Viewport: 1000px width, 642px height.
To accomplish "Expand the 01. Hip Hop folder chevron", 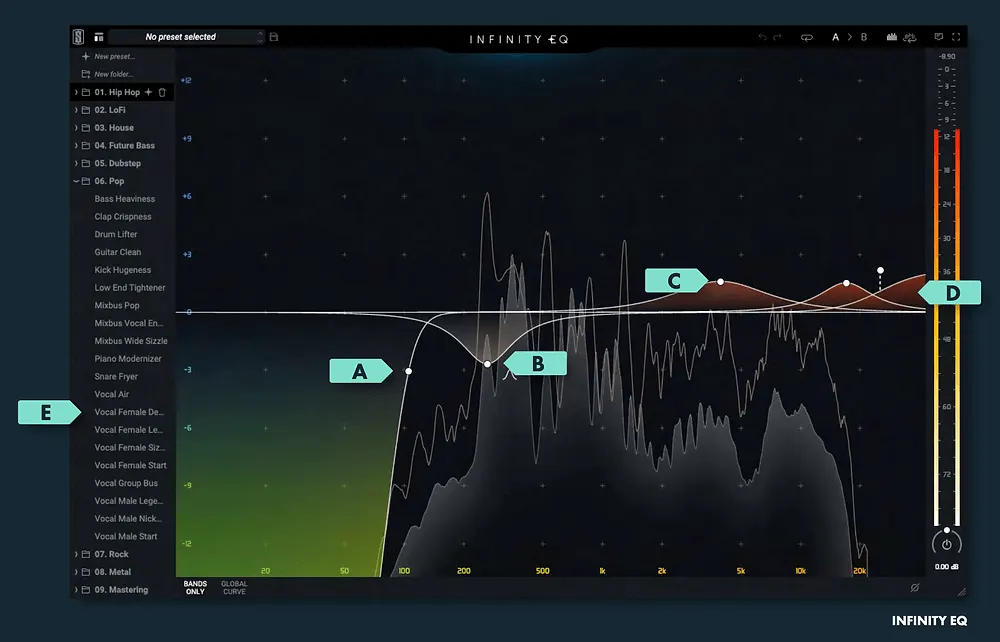I will [76, 92].
